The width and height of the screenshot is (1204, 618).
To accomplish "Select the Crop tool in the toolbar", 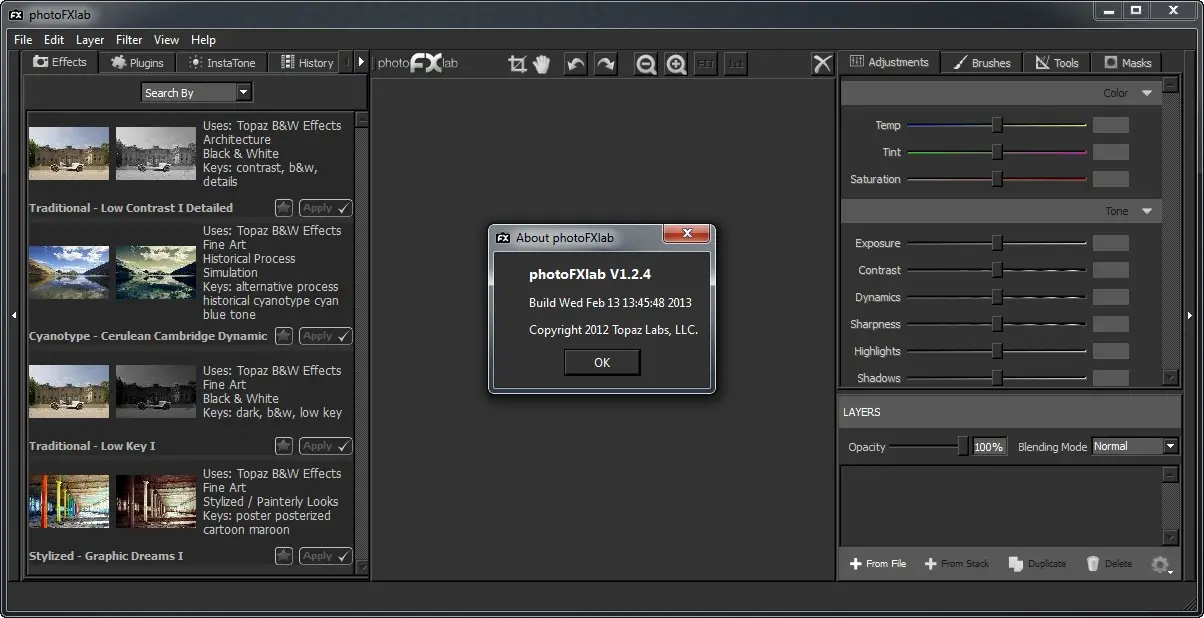I will click(x=517, y=64).
